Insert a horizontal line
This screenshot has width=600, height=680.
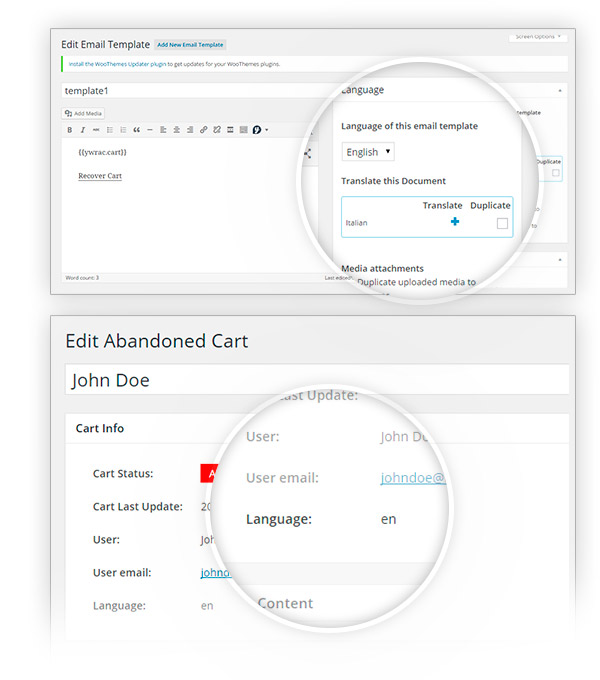150,130
